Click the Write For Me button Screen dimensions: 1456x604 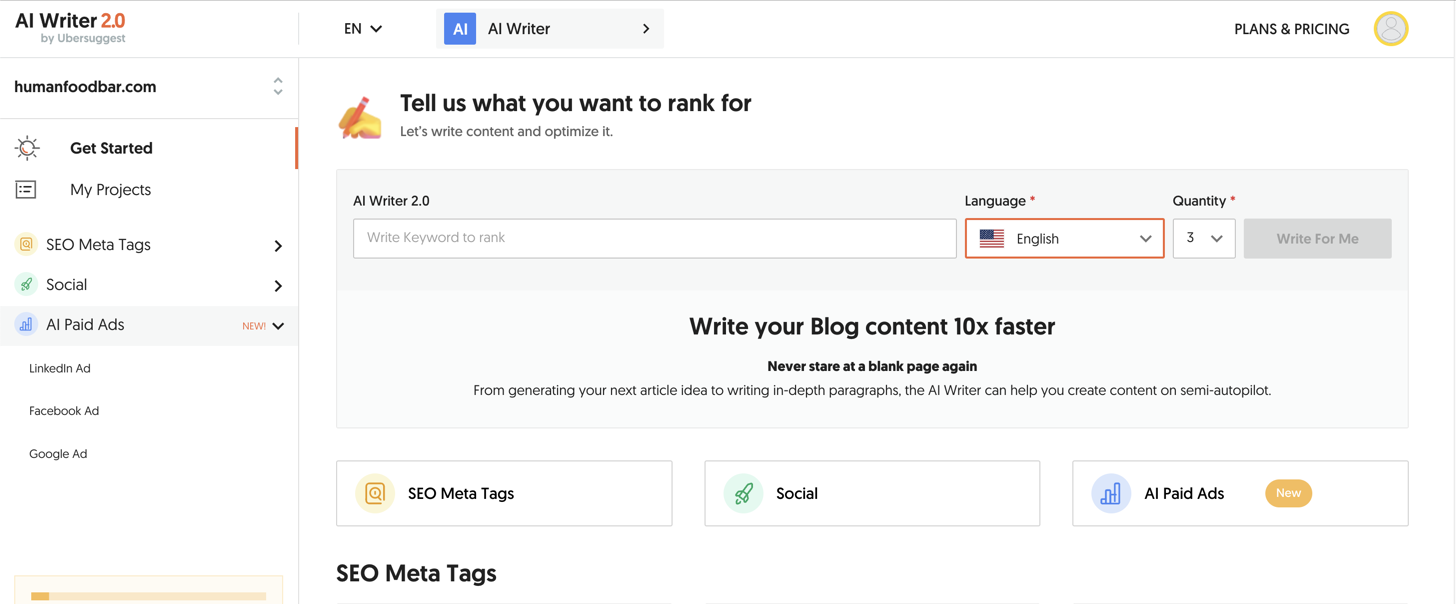[1317, 238]
